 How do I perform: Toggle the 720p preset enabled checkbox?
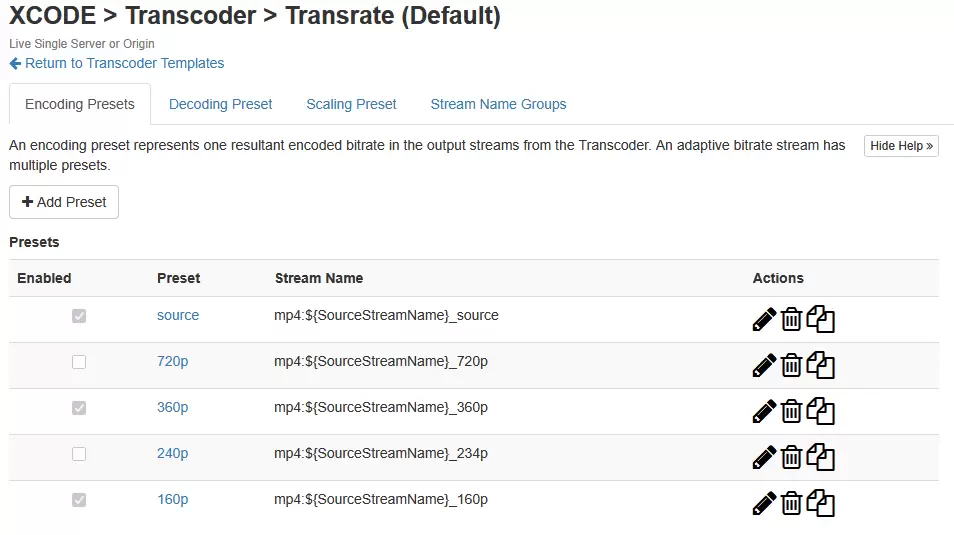point(79,362)
